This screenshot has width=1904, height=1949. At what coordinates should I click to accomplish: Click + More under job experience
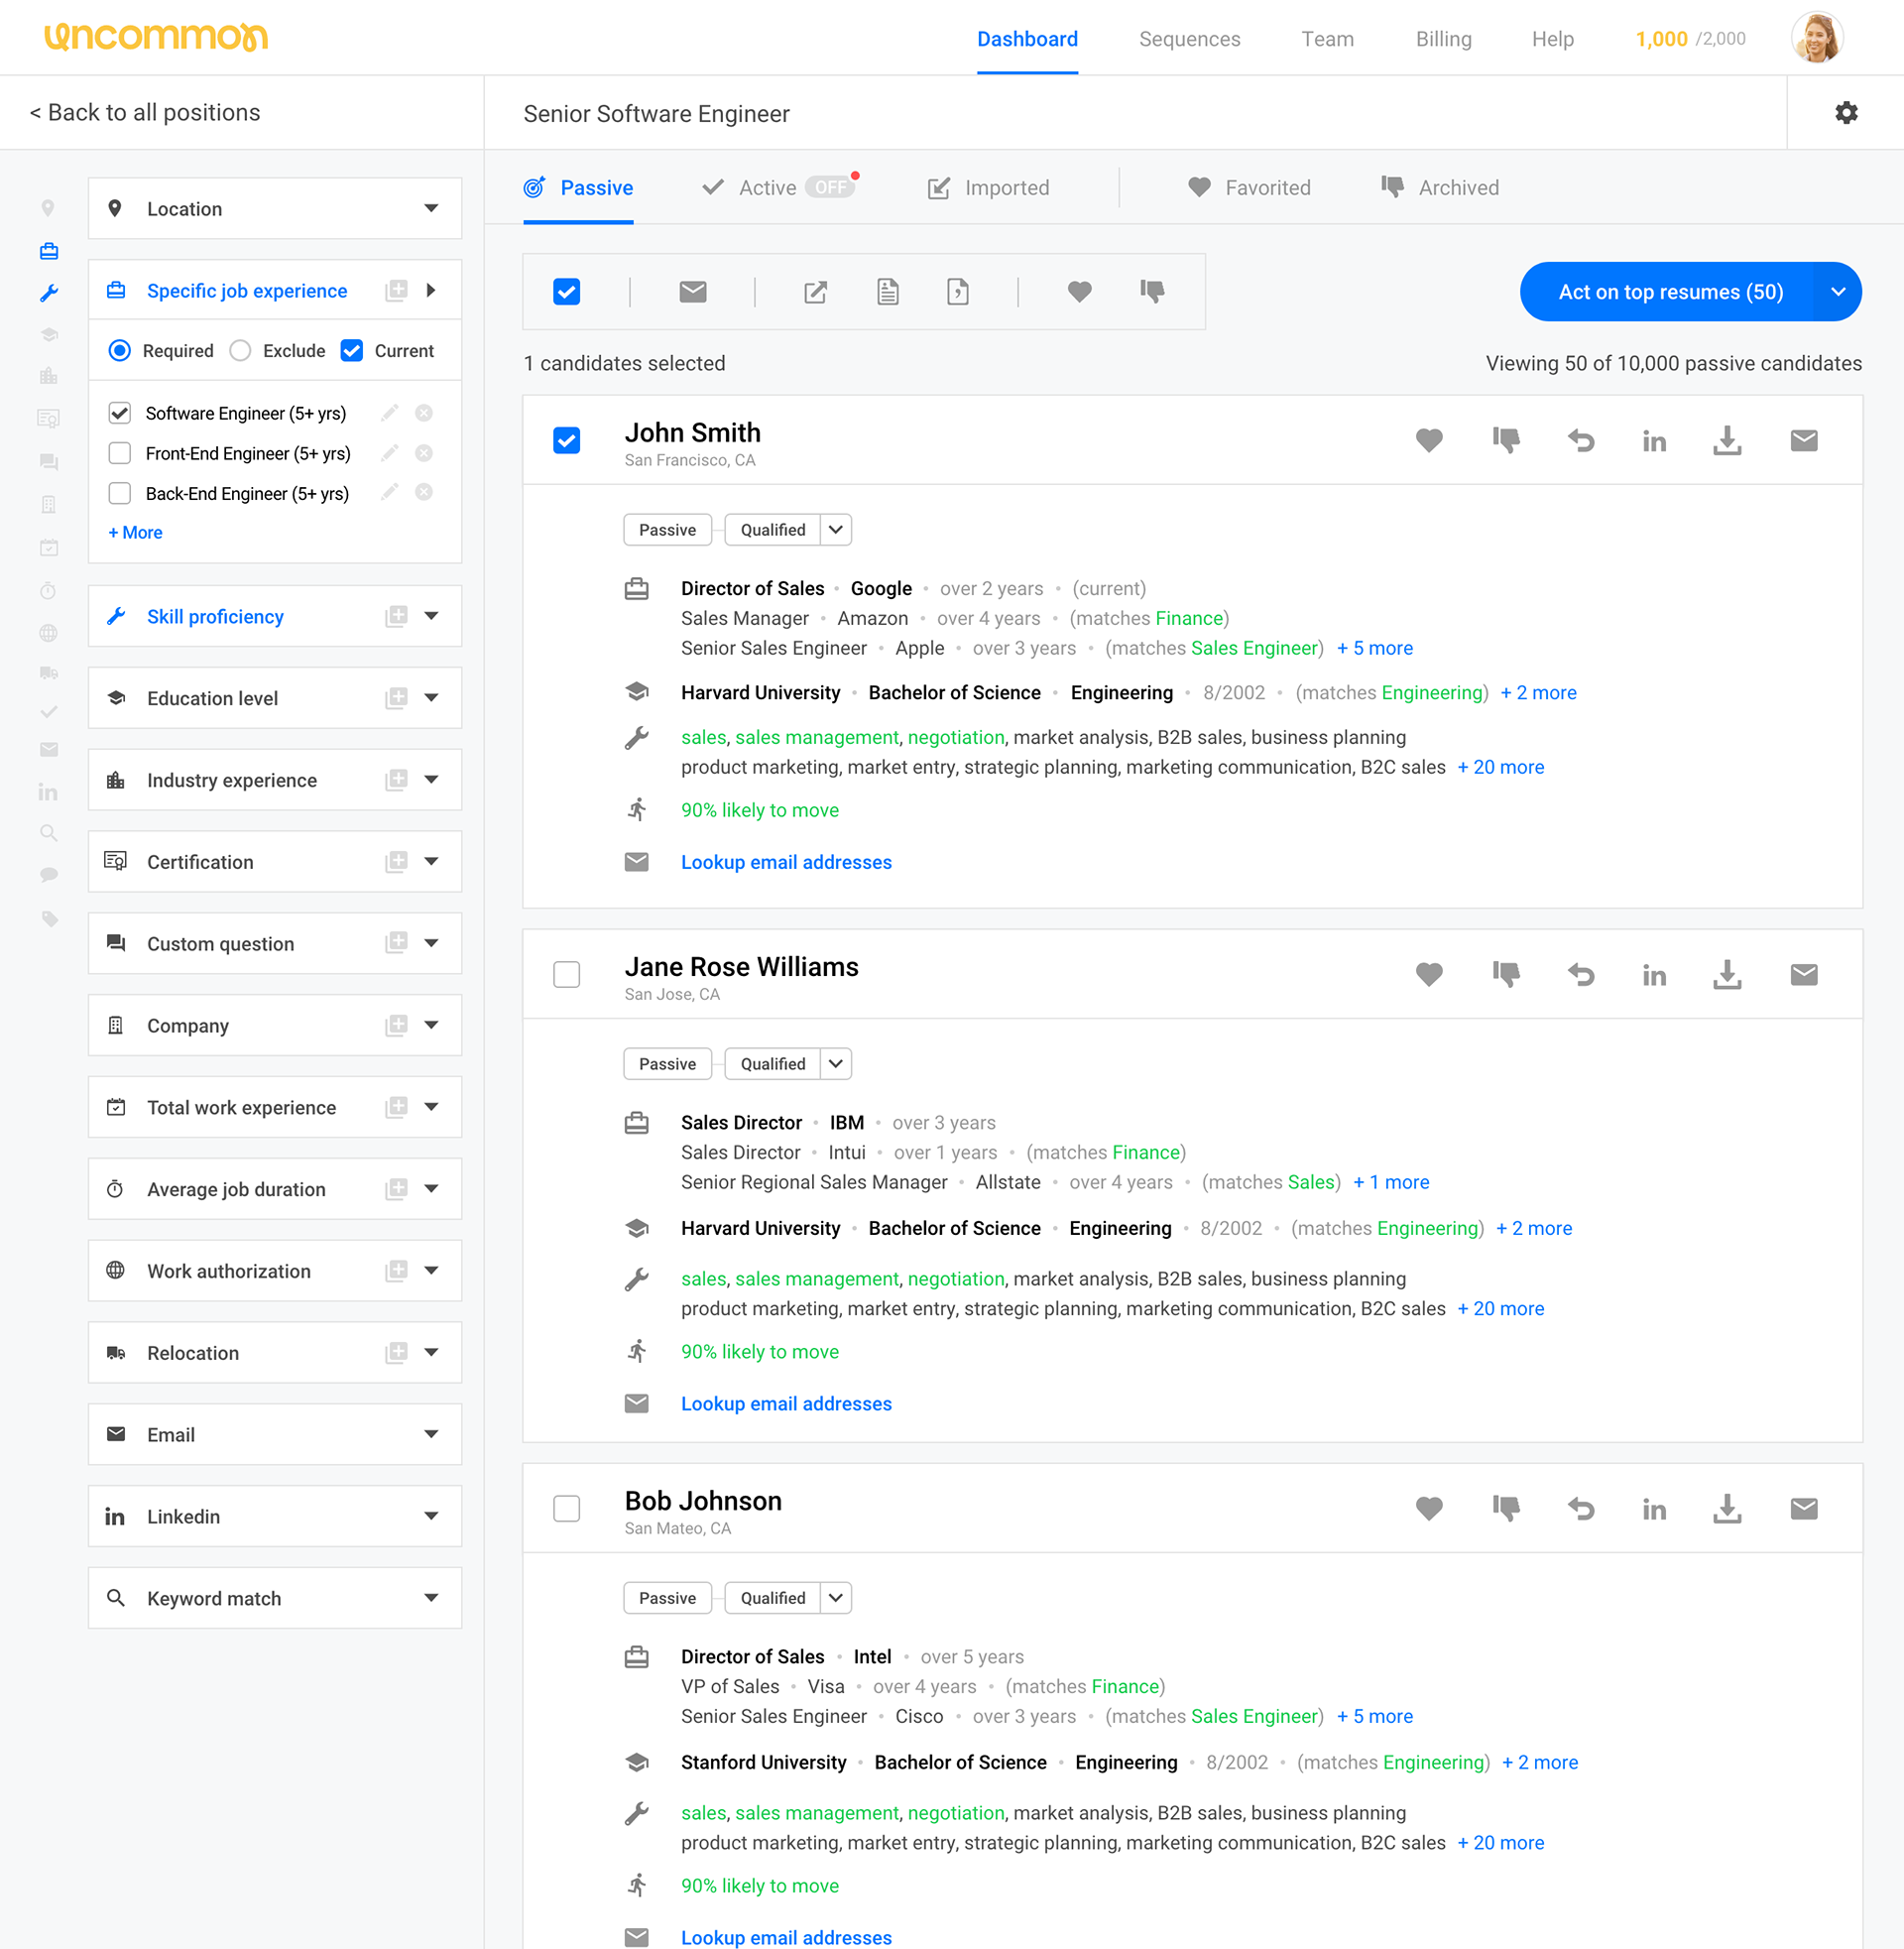click(135, 533)
